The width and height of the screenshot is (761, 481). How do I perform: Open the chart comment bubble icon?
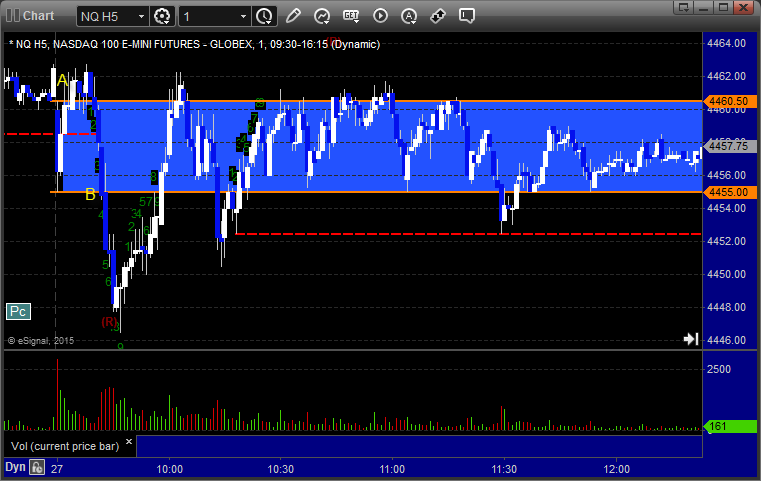(x=466, y=16)
